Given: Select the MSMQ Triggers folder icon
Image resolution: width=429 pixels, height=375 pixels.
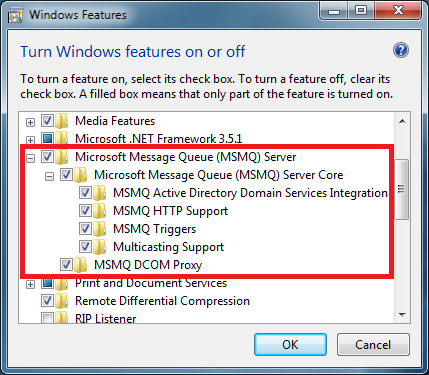Looking at the screenshot, I should click(x=100, y=229).
